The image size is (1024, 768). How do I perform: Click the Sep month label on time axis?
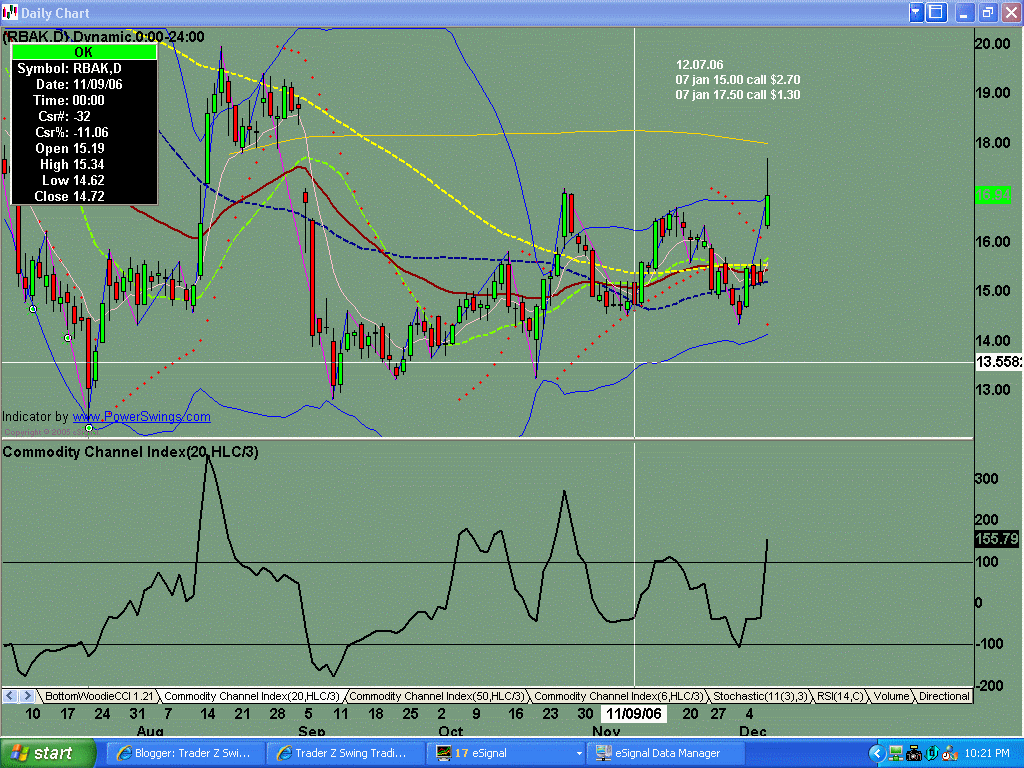tap(312, 731)
